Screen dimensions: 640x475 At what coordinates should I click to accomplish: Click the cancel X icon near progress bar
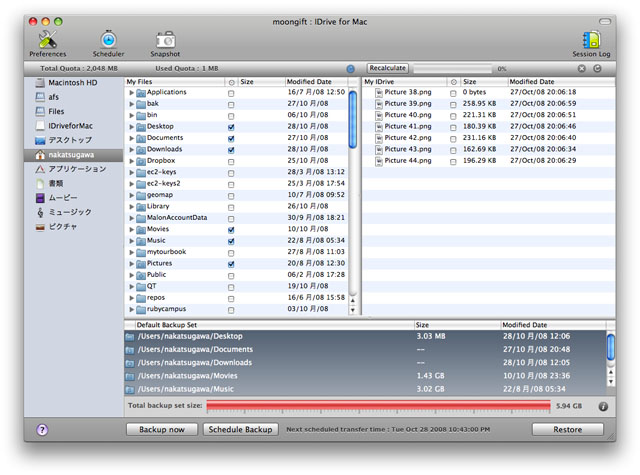click(x=582, y=69)
